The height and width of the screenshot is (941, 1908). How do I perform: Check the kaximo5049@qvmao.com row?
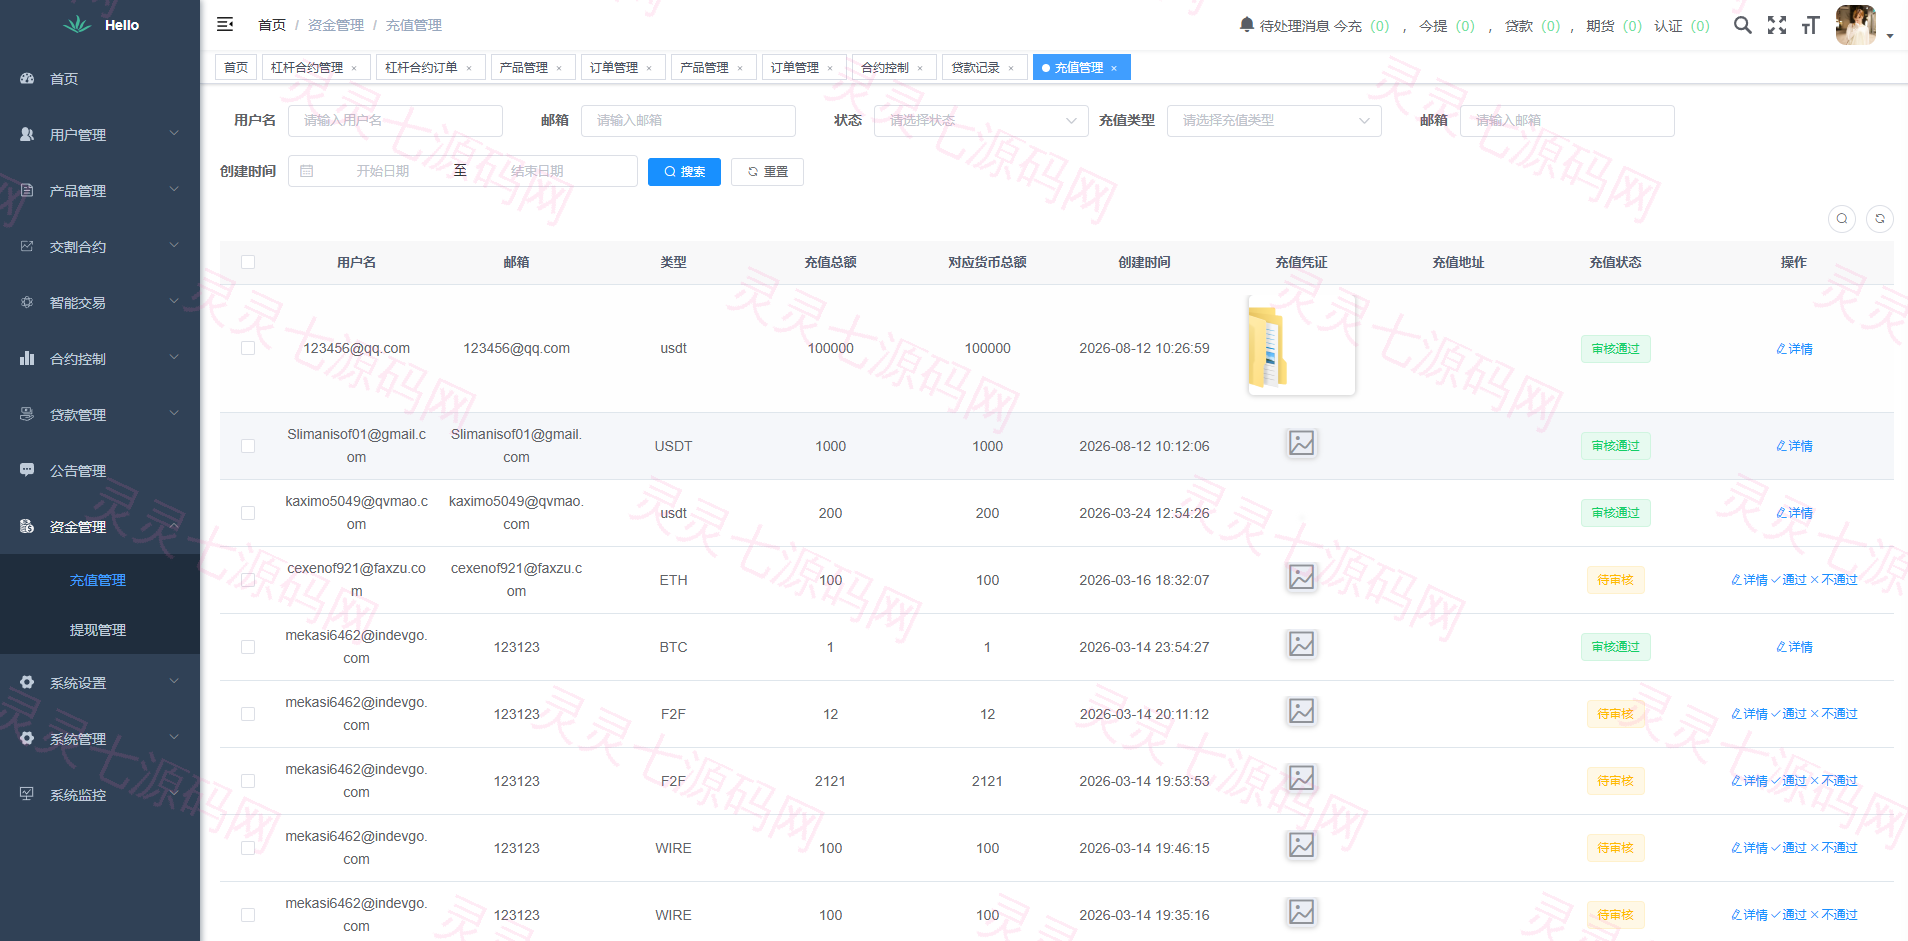click(248, 513)
